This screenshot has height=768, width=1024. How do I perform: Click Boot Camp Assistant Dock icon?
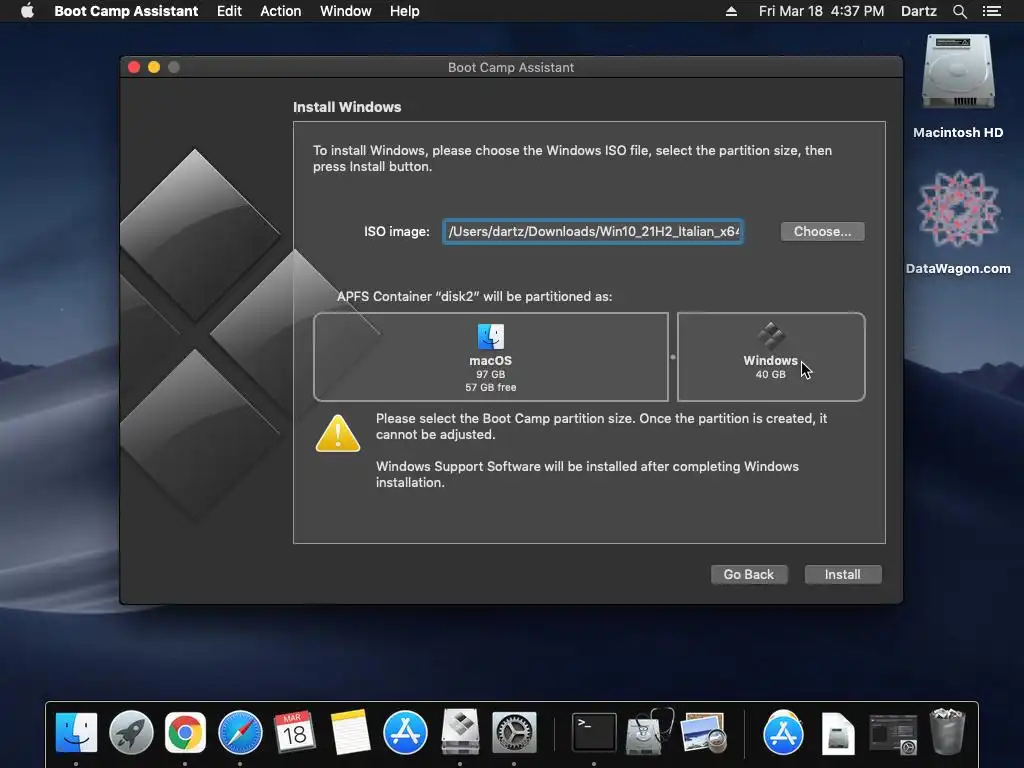tap(460, 732)
